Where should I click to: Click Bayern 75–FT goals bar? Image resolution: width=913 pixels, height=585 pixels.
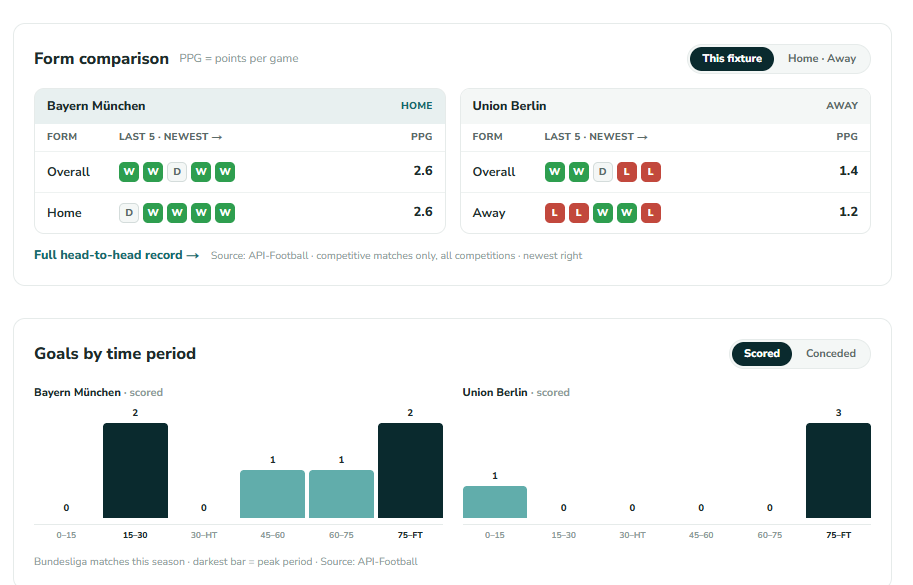(410, 470)
